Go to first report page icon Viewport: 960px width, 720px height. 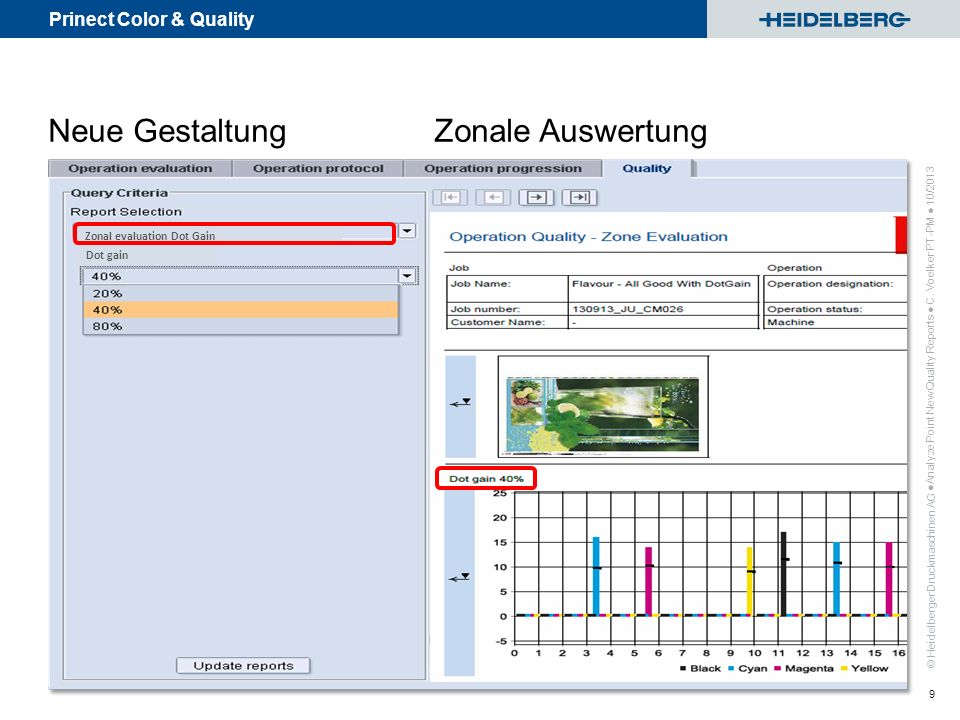451,197
